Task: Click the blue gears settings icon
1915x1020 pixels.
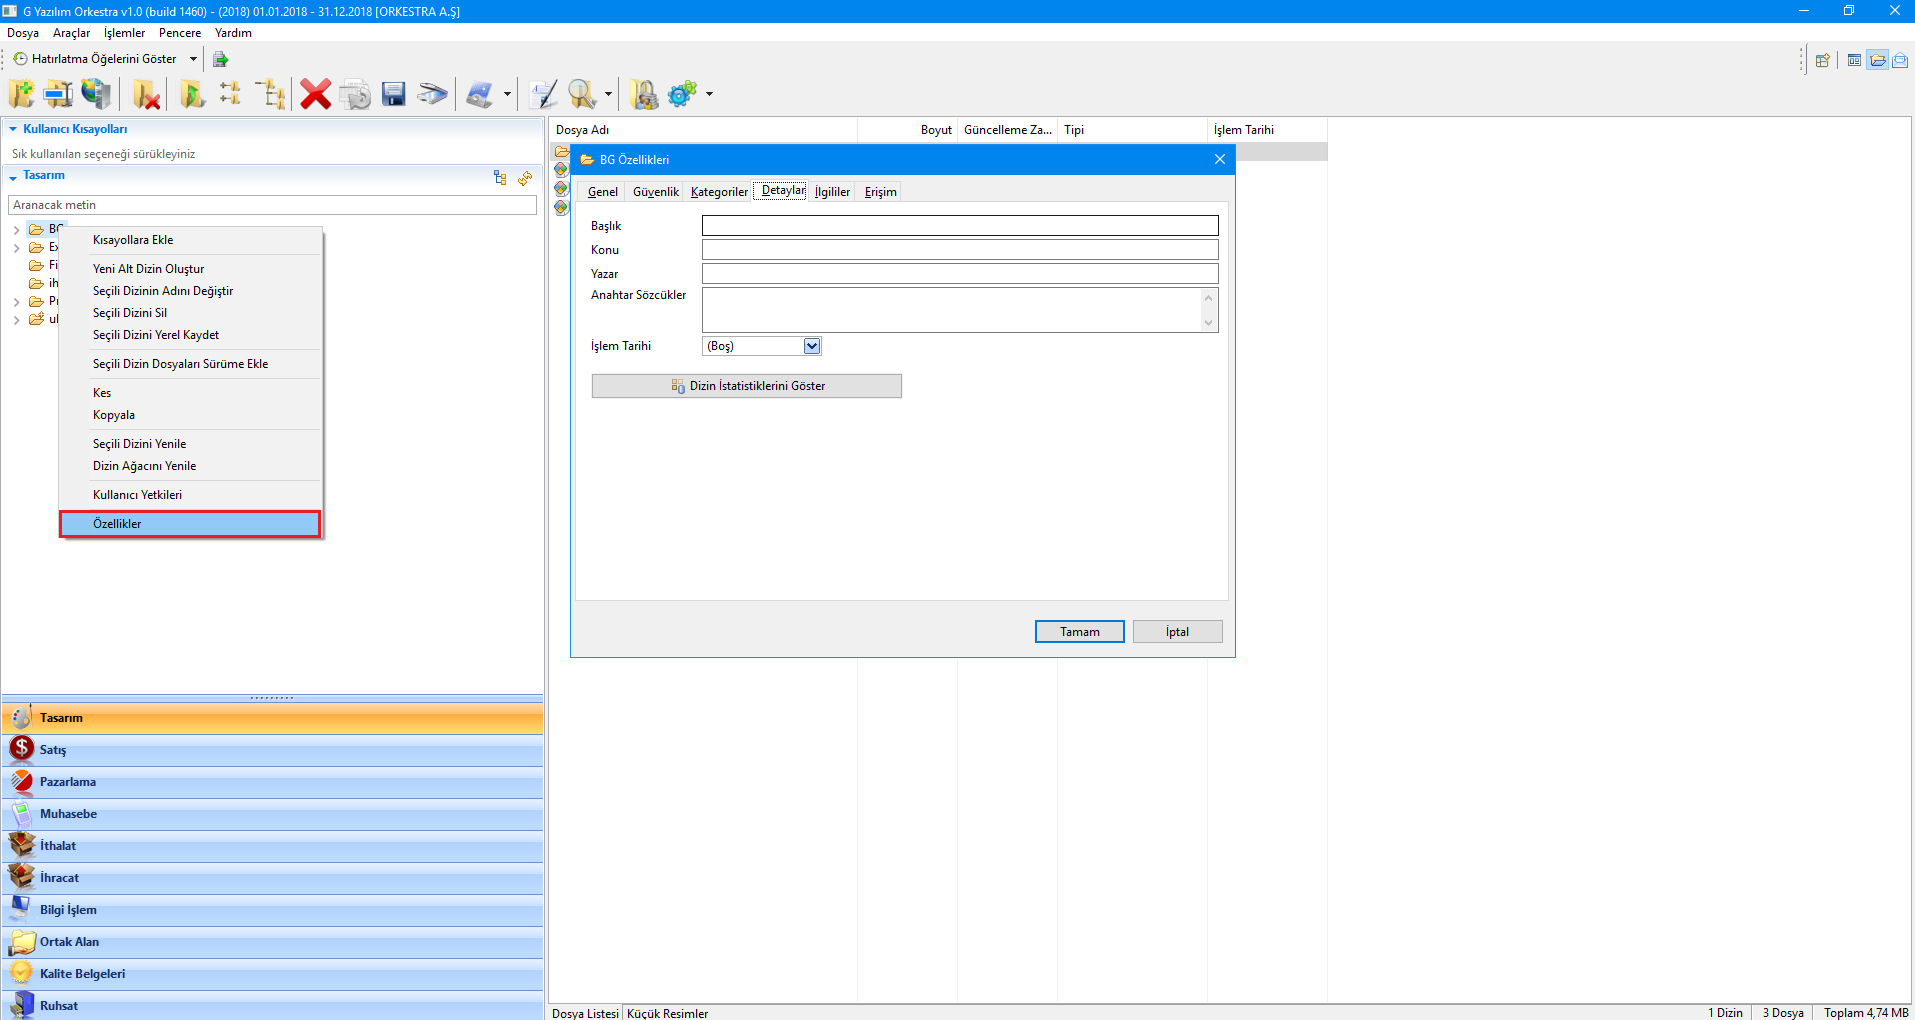Action: pyautogui.click(x=682, y=94)
